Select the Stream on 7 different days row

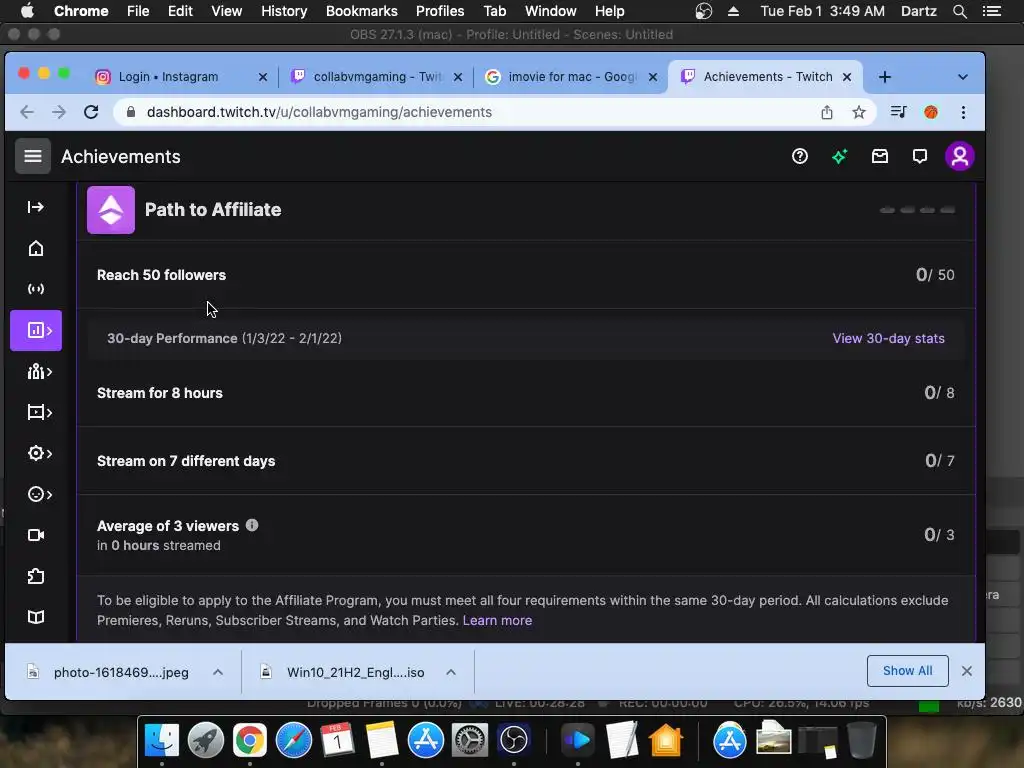[526, 461]
